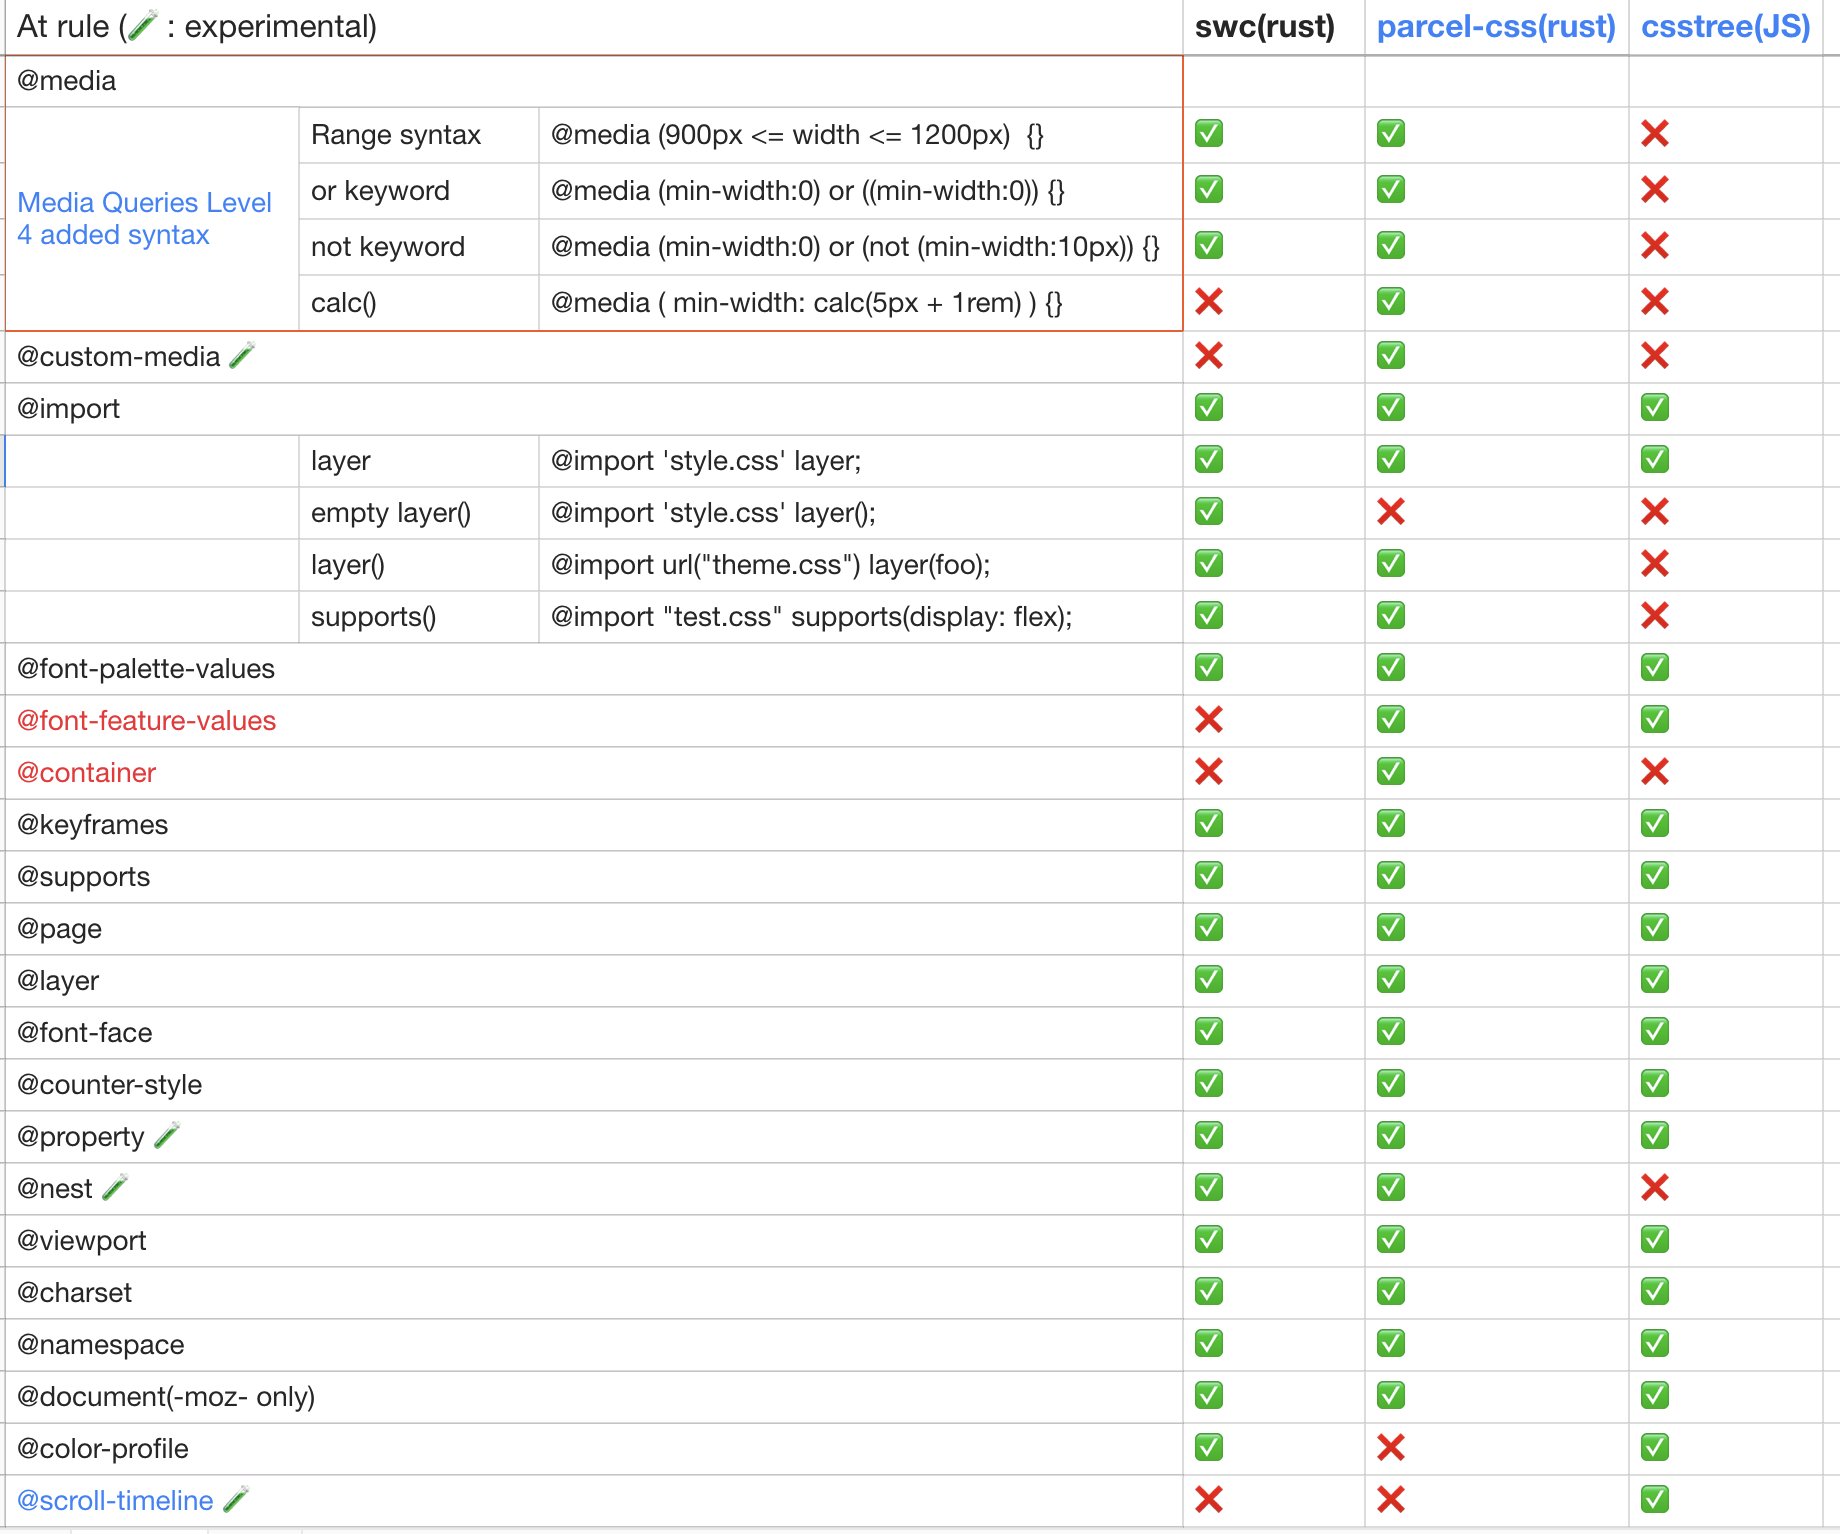
Task: Open the csstree(JS) header link
Action: click(x=1726, y=27)
